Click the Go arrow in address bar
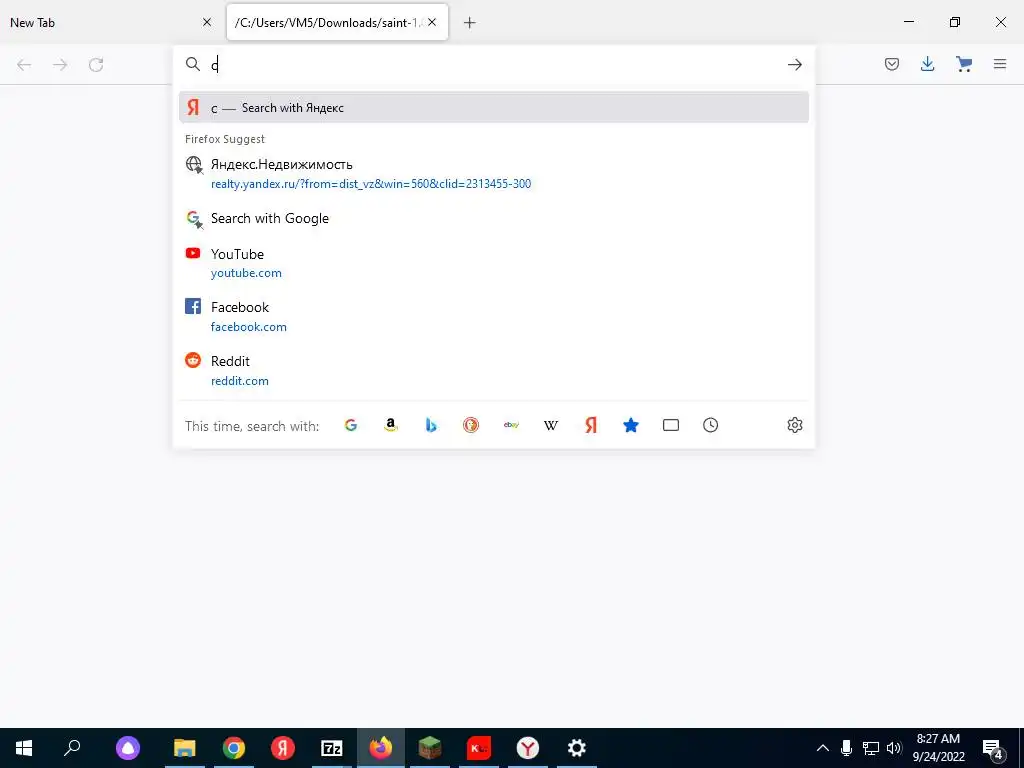Image resolution: width=1024 pixels, height=768 pixels. pyautogui.click(x=795, y=64)
